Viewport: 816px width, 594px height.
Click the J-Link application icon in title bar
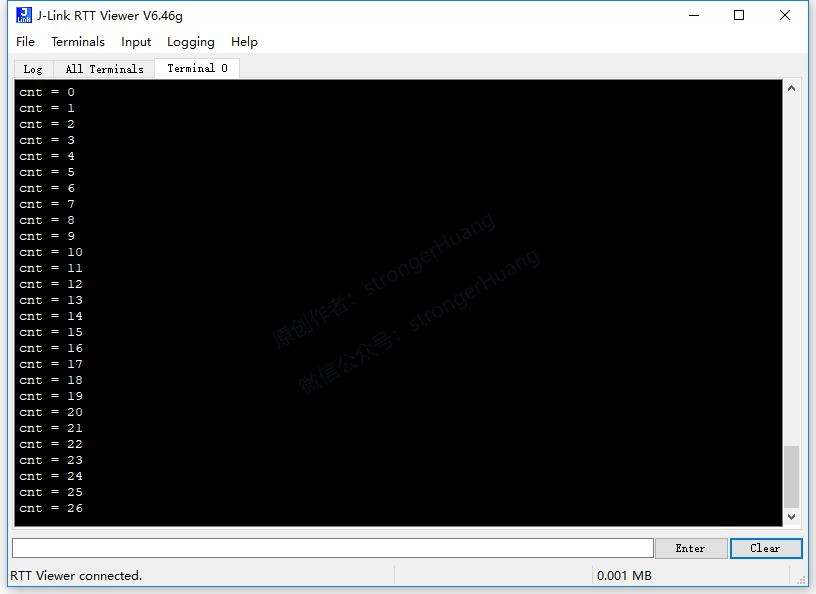point(24,15)
